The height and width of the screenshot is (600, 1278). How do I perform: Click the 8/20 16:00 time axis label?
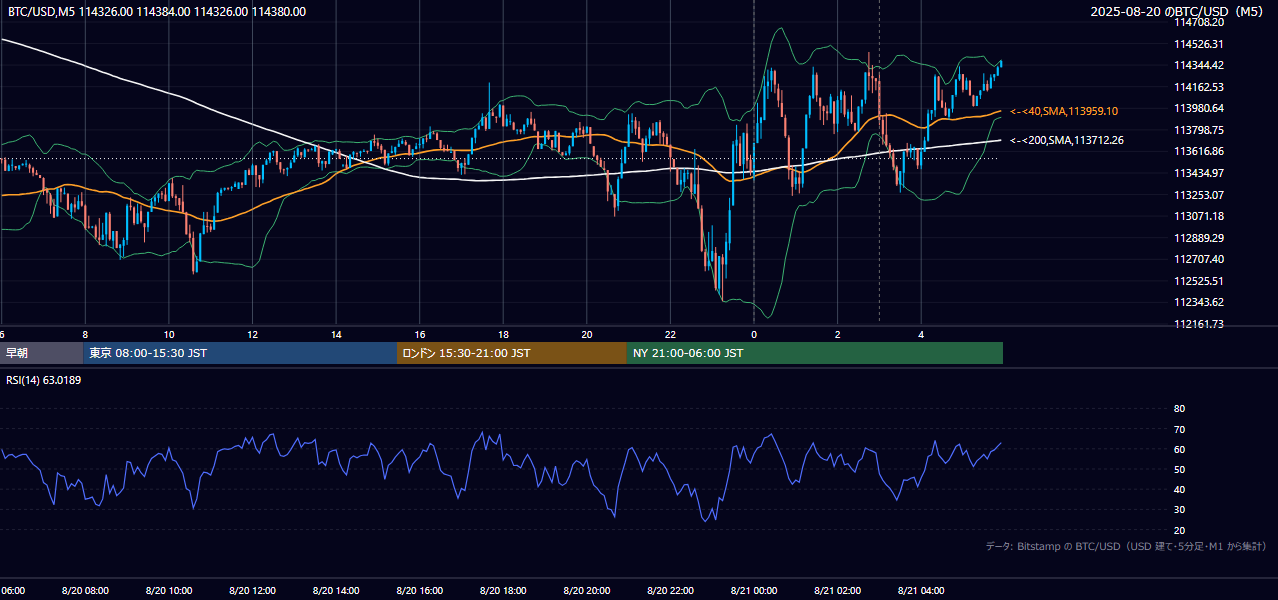(x=420, y=591)
